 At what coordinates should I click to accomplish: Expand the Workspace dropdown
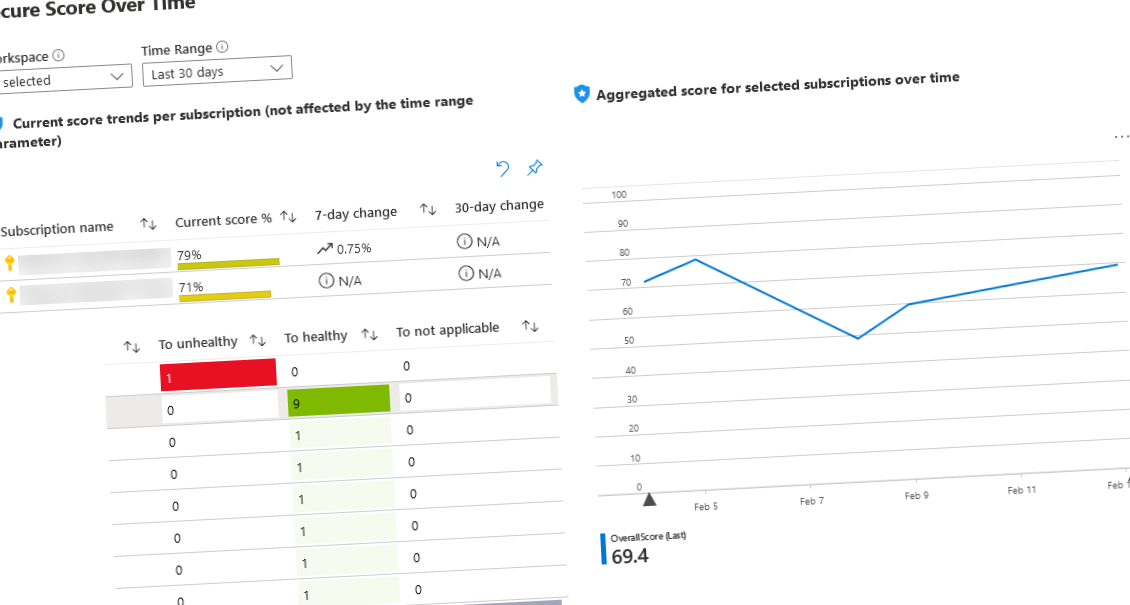pos(64,79)
